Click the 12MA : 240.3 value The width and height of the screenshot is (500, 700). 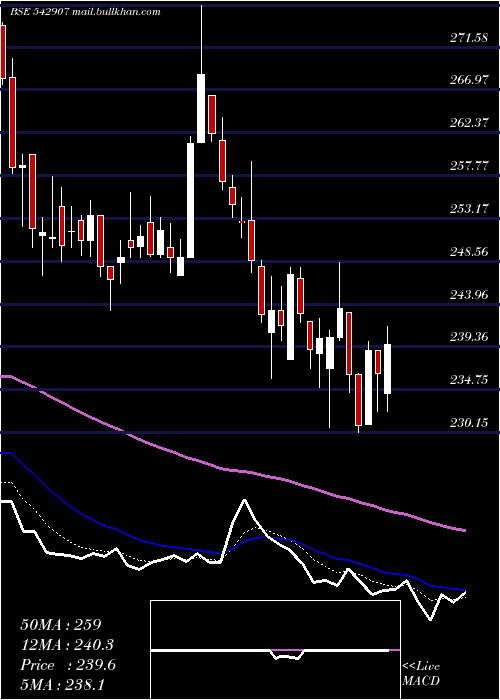click(67, 645)
